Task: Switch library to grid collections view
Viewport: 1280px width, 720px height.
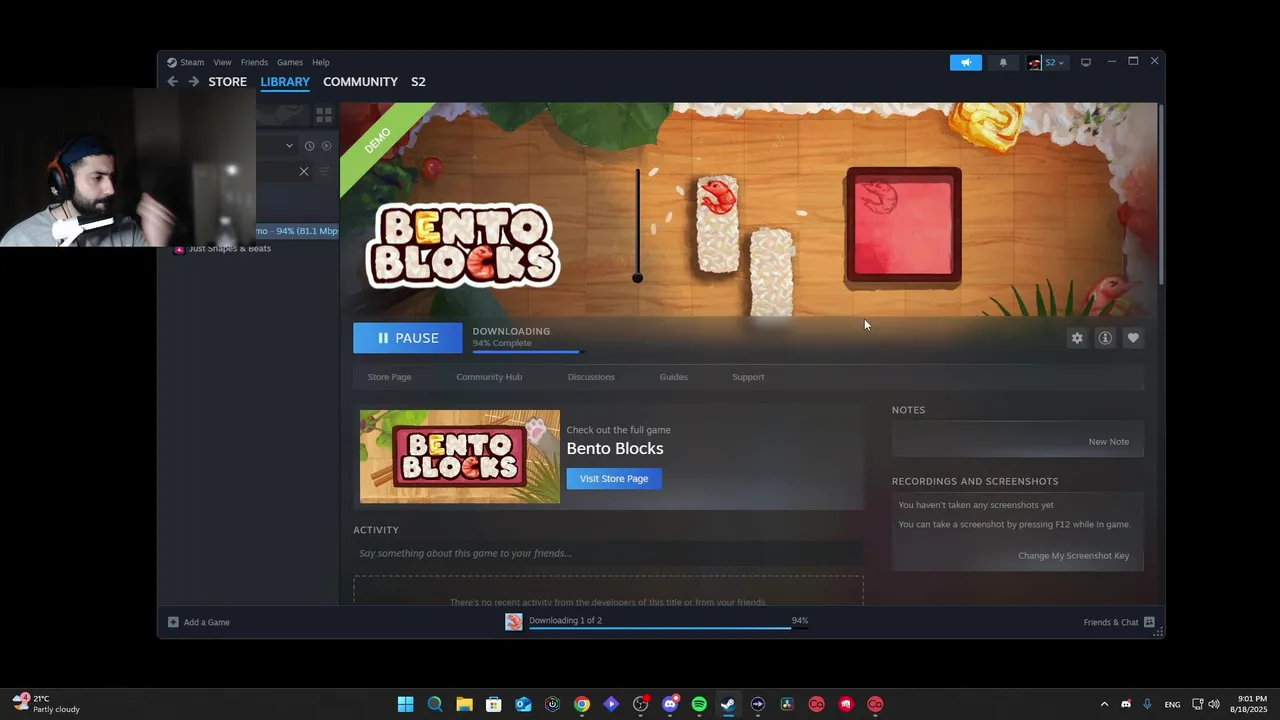Action: coord(324,116)
